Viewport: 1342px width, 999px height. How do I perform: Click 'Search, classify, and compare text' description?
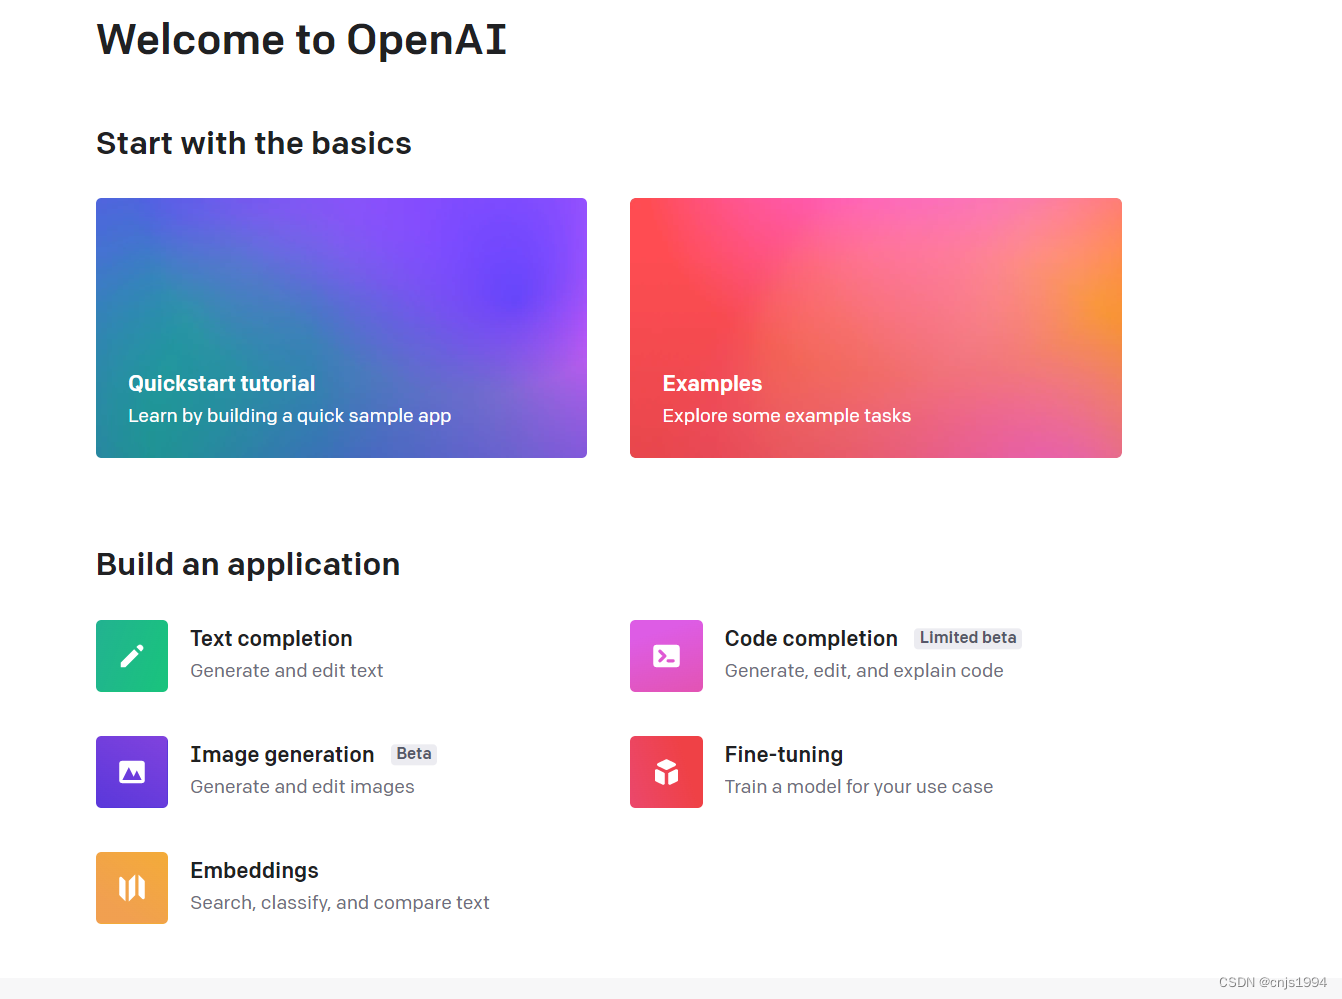(340, 903)
